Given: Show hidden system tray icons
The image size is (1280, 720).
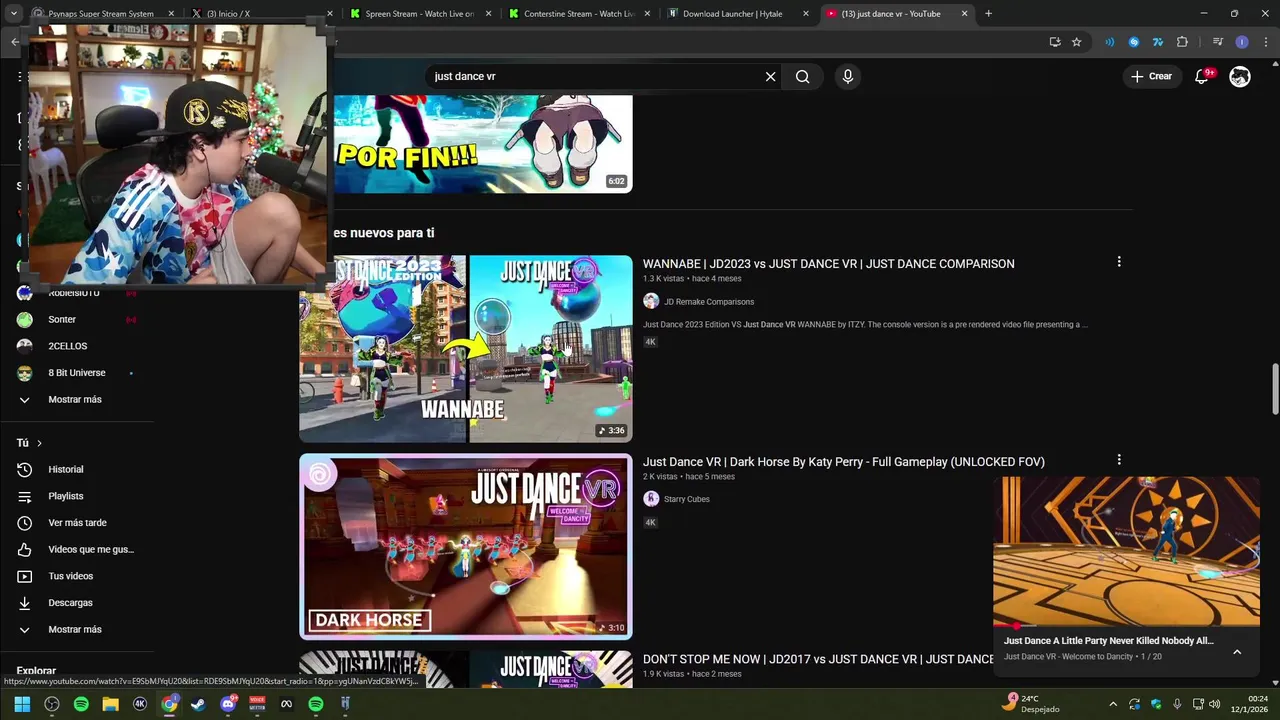Looking at the screenshot, I should 1113,704.
